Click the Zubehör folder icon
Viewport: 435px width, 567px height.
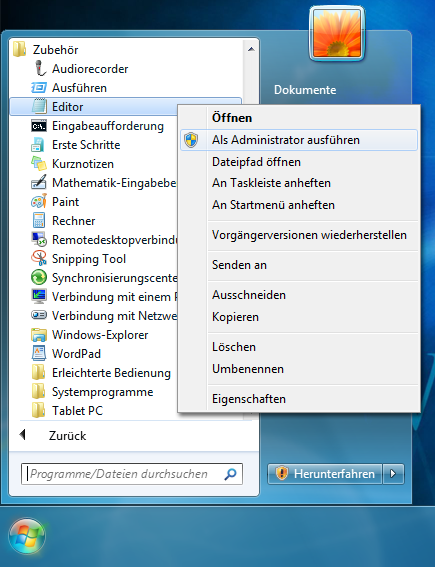tap(20, 49)
